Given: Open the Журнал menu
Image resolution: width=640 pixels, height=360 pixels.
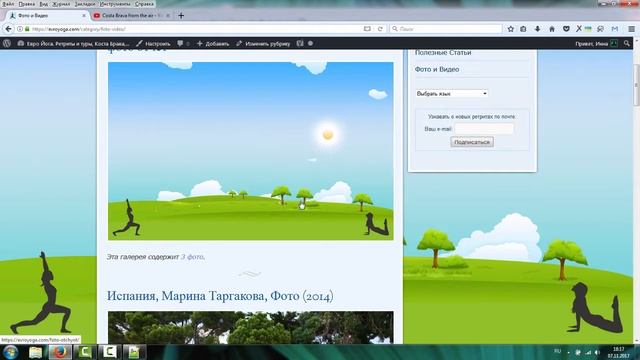Looking at the screenshot, I should point(61,4).
